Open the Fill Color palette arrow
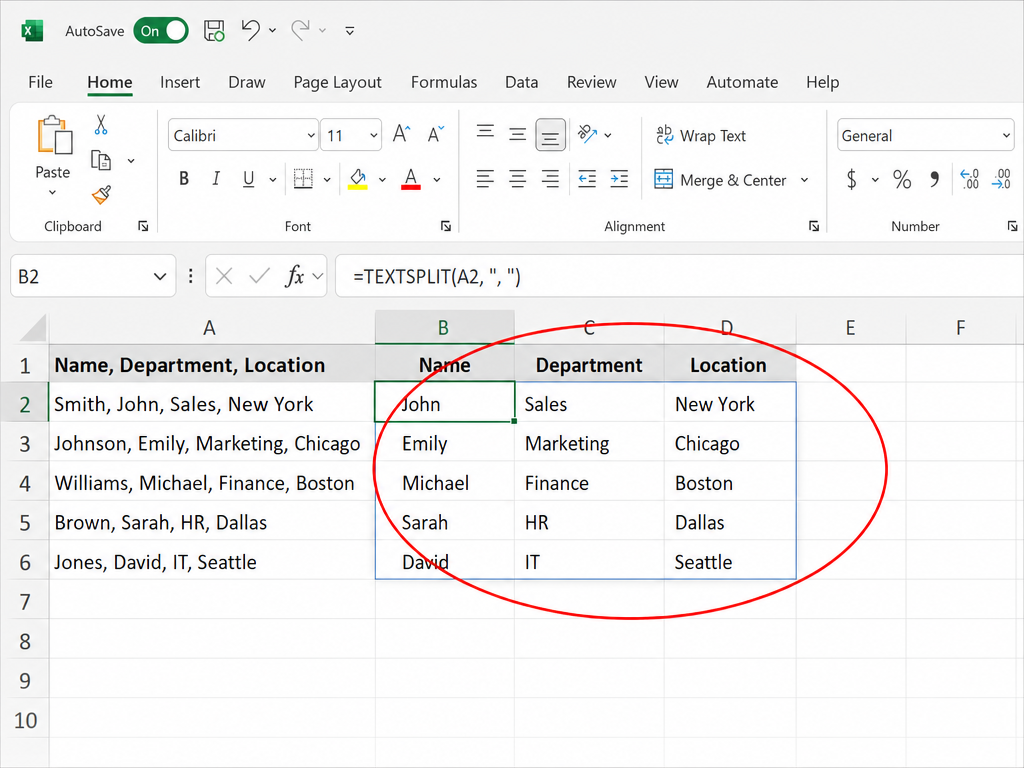Screen dimensions: 1024x768 click(x=382, y=180)
